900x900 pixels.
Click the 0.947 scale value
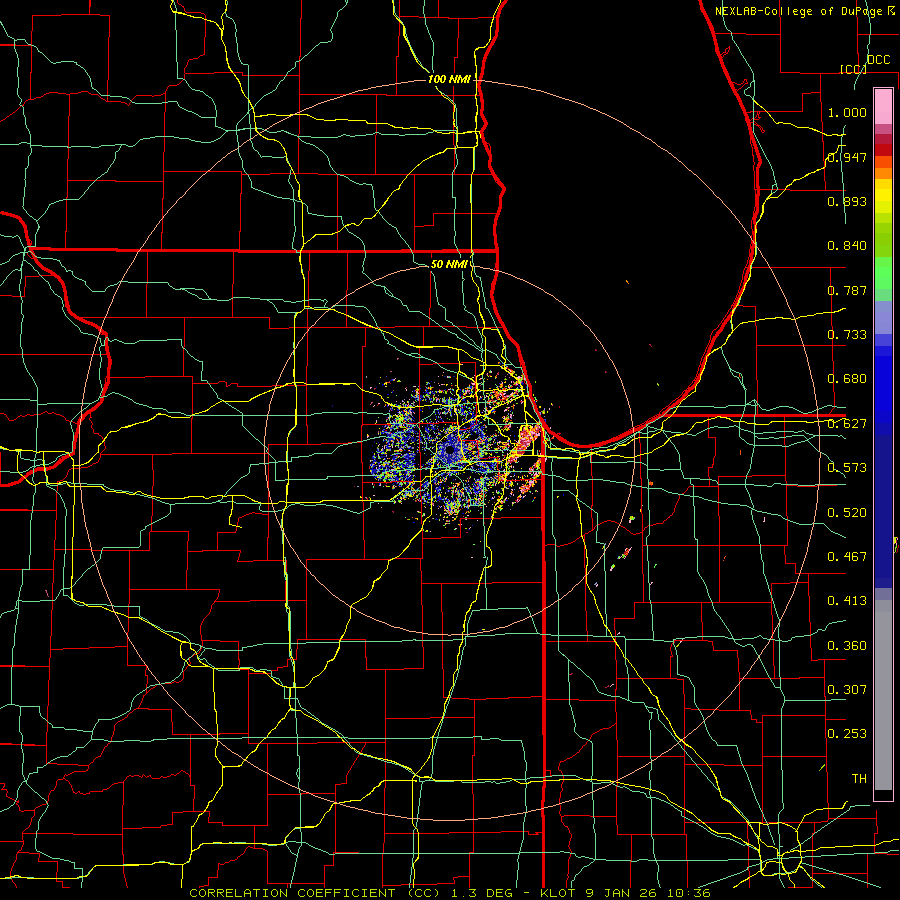tap(847, 157)
